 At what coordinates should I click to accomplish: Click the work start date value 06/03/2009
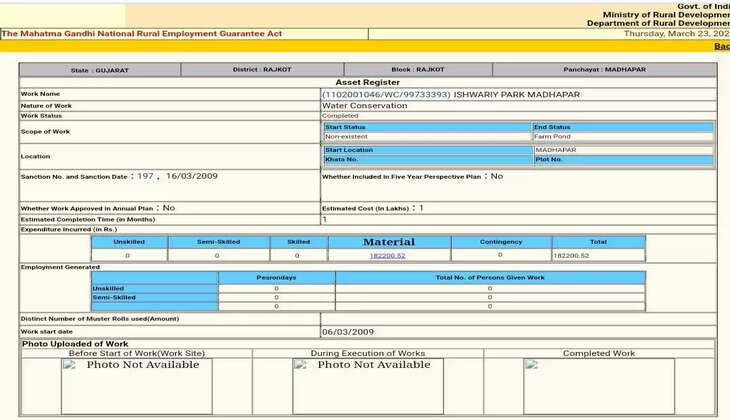[x=347, y=331]
